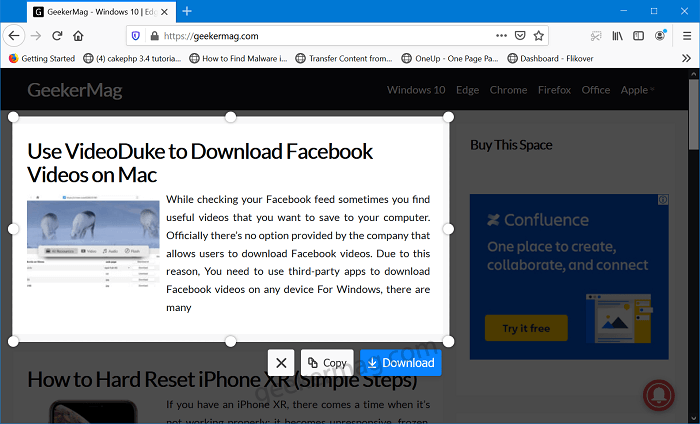Image resolution: width=700 pixels, height=424 pixels.
Task: Show site security padlock info
Action: click(154, 36)
